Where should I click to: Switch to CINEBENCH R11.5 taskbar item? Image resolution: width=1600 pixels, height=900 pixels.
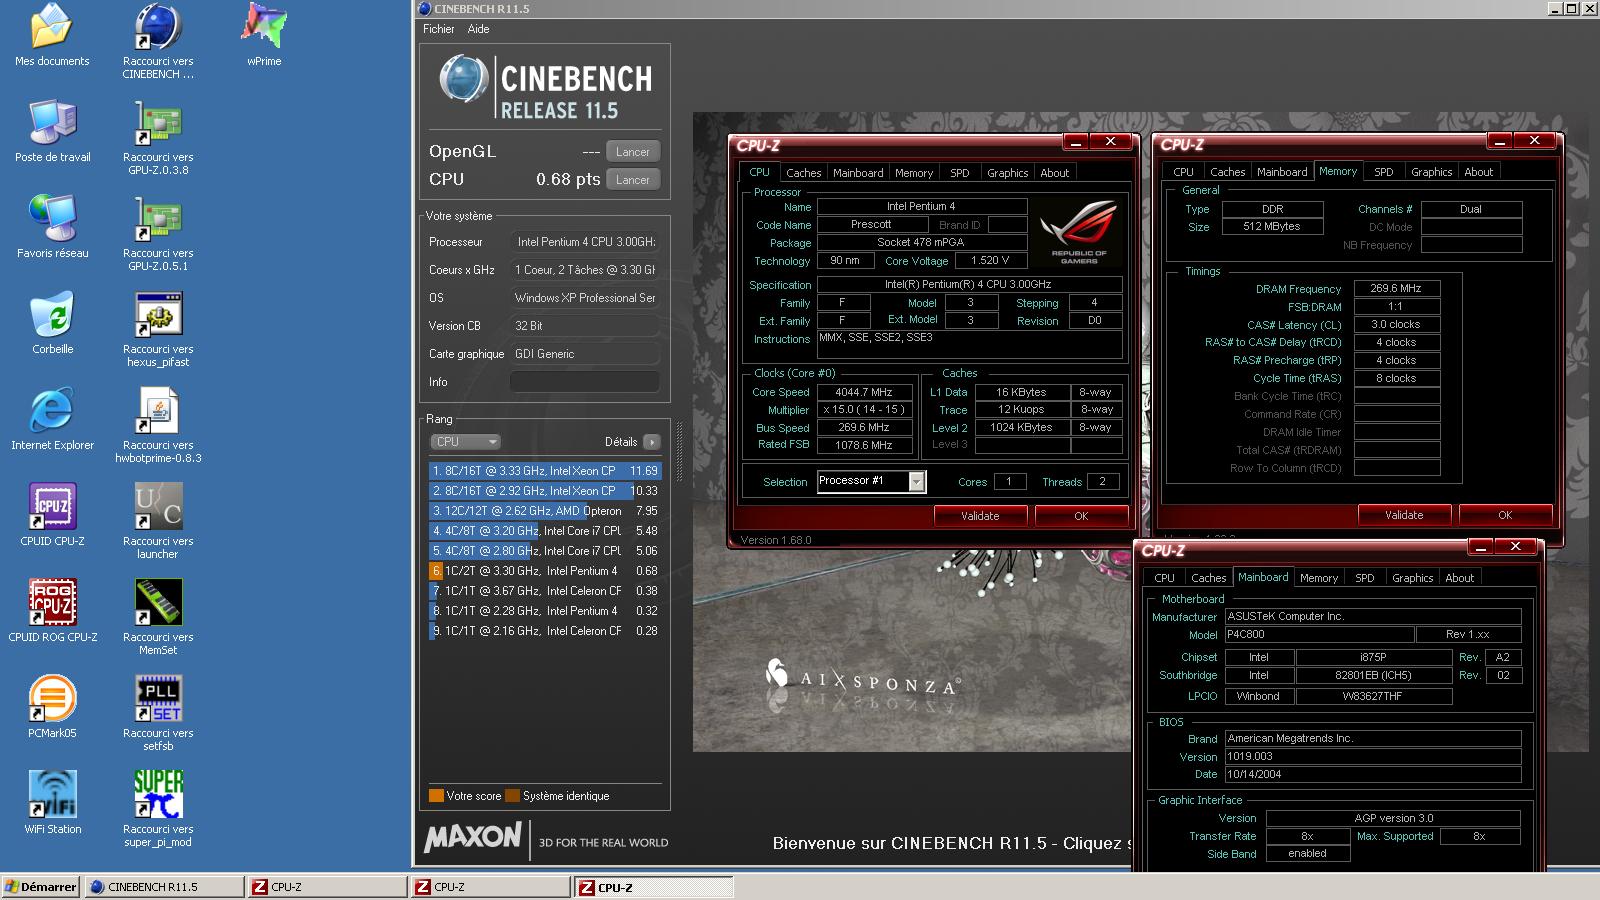pyautogui.click(x=164, y=887)
